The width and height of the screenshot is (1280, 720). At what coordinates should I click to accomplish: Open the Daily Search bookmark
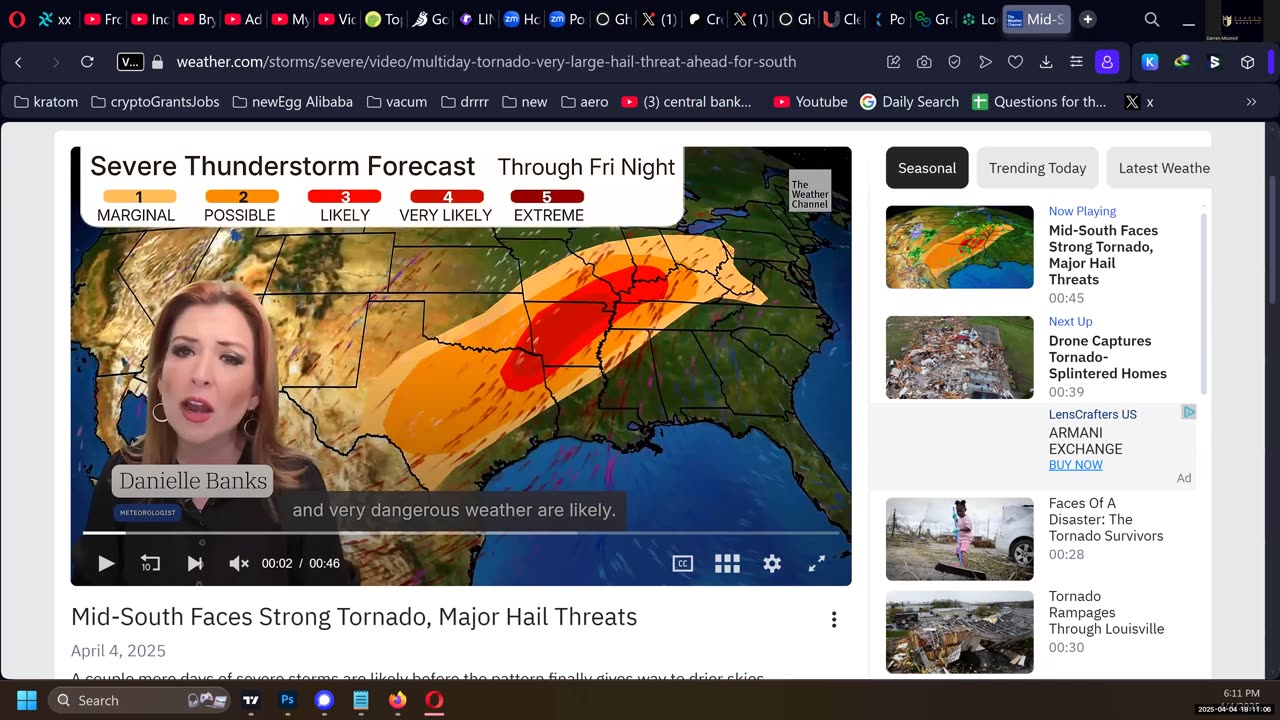(909, 102)
